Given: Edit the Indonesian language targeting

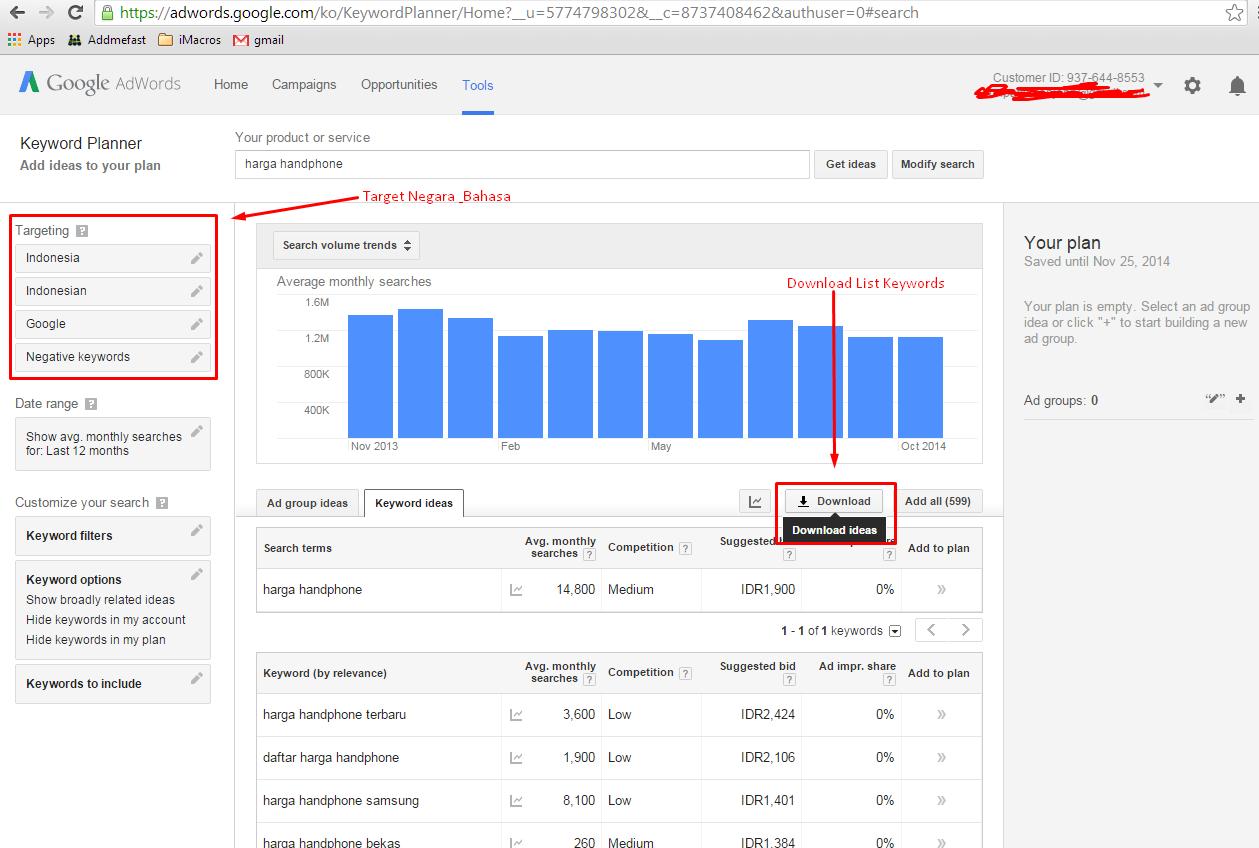Looking at the screenshot, I should pos(197,291).
